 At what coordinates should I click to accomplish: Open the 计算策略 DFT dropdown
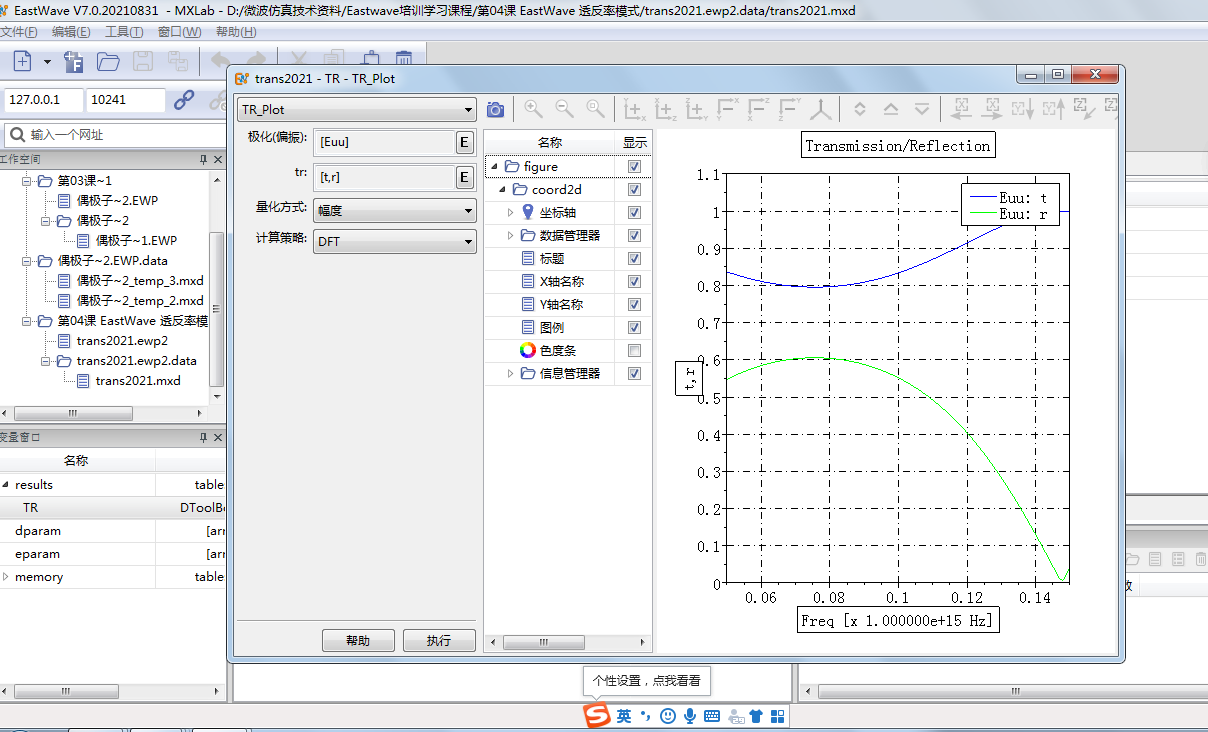[x=394, y=241]
